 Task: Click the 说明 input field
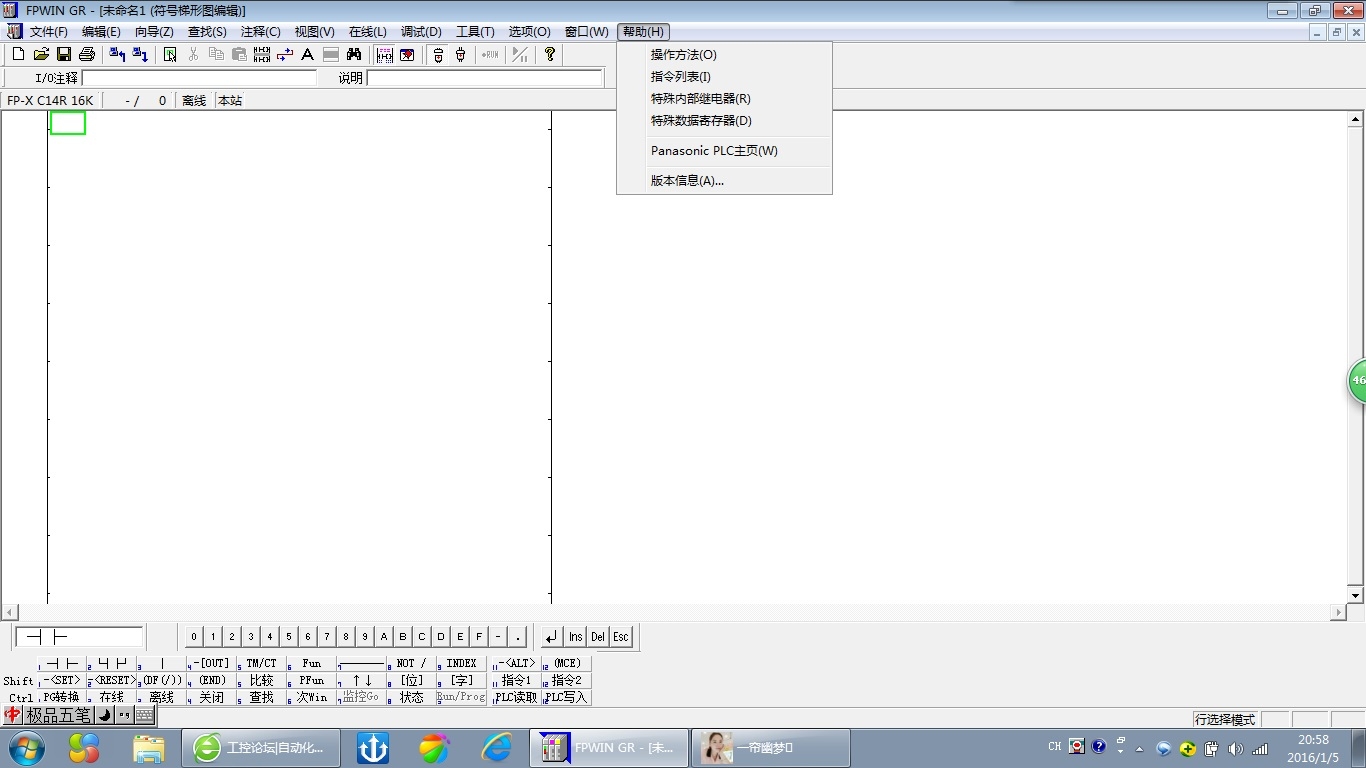485,78
